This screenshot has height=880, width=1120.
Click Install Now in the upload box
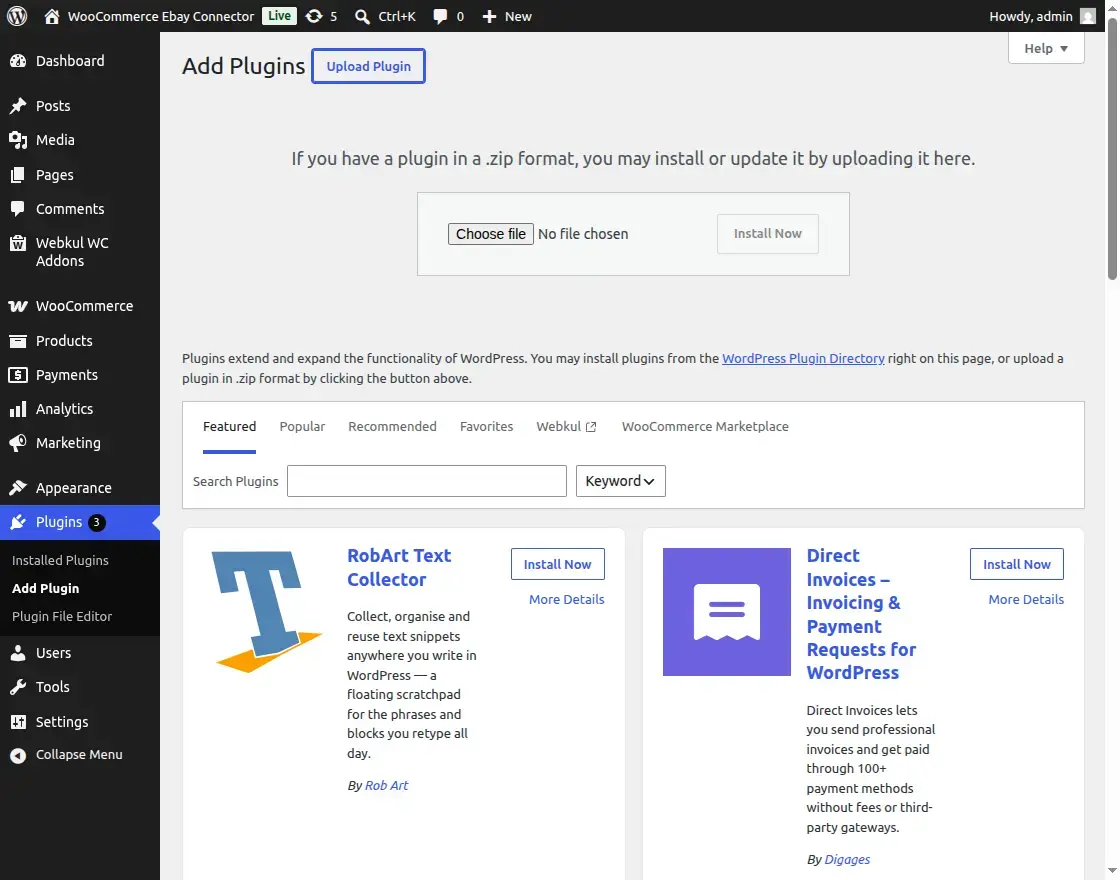coord(768,234)
